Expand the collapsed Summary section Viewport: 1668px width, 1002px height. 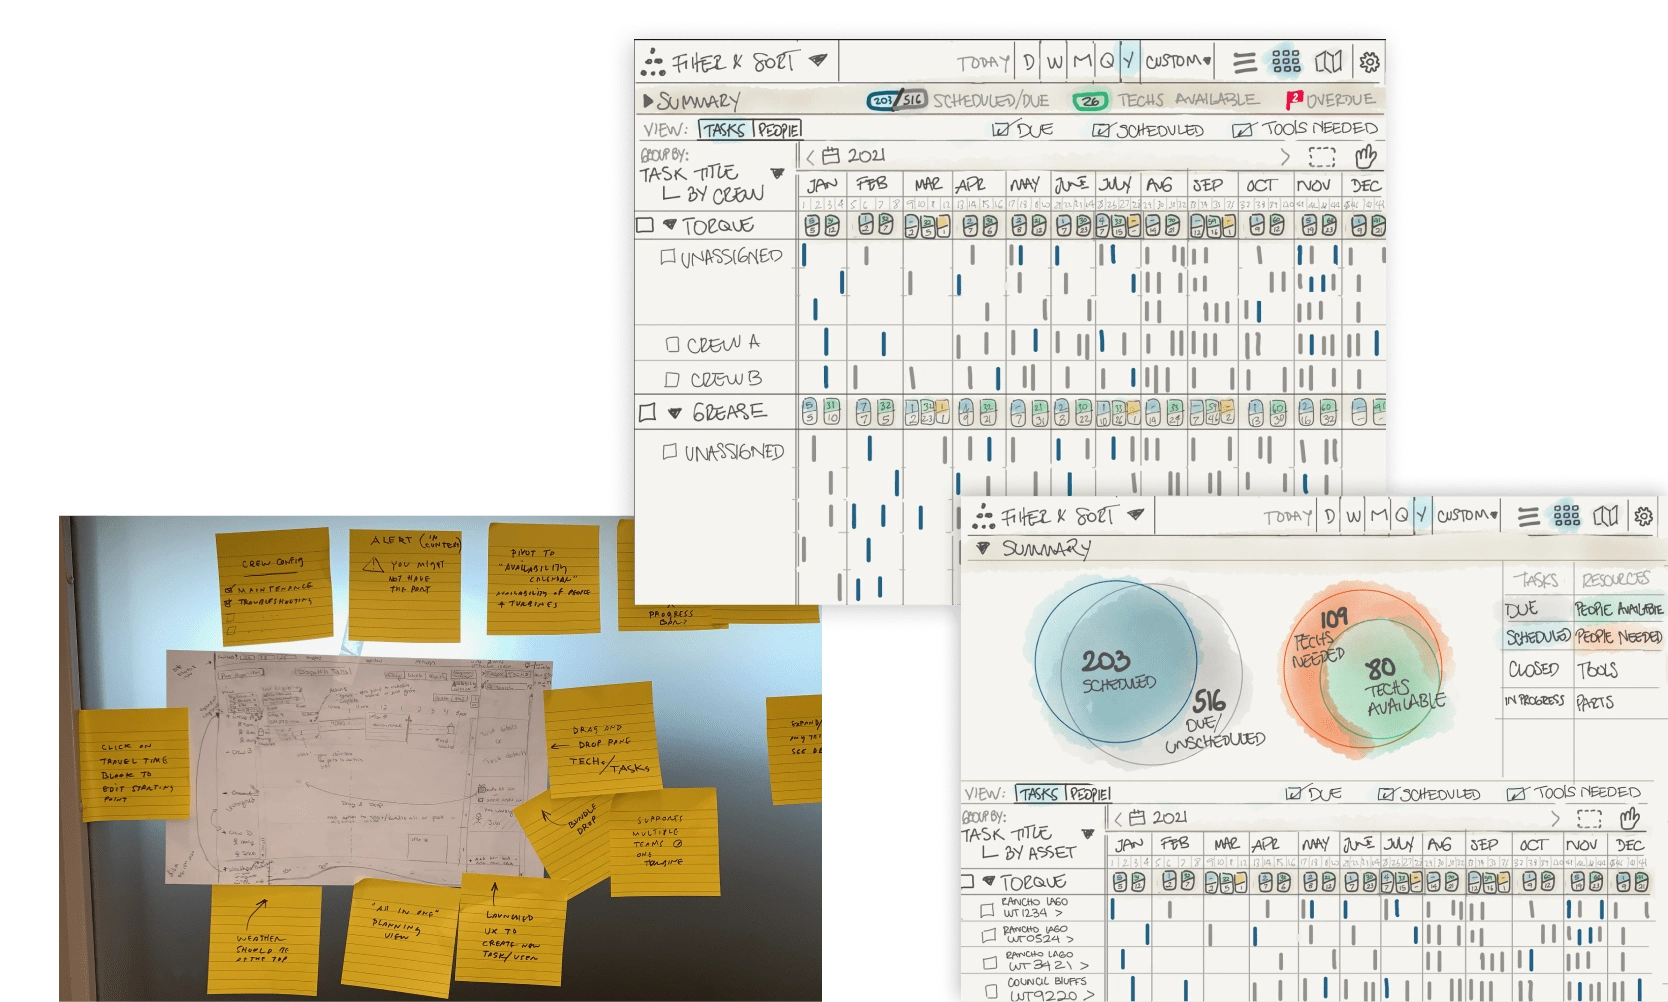click(x=648, y=100)
